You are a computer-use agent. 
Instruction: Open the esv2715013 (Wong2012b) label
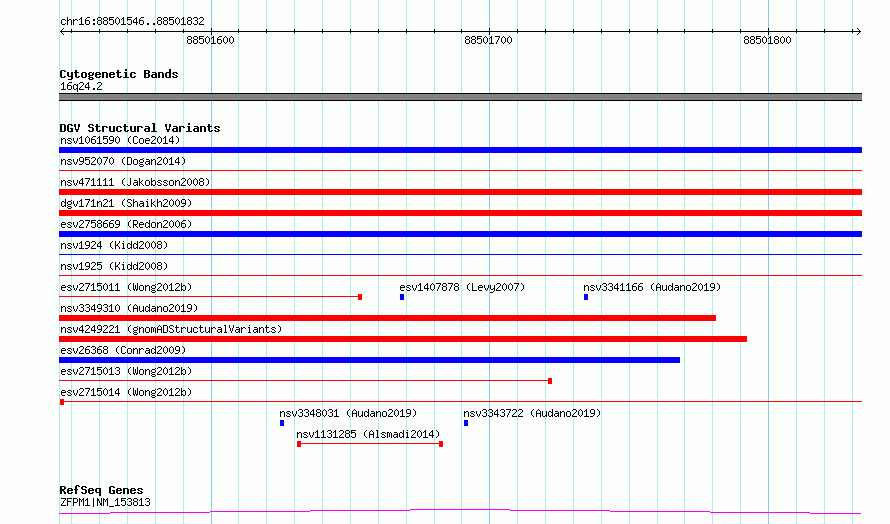[x=126, y=371]
